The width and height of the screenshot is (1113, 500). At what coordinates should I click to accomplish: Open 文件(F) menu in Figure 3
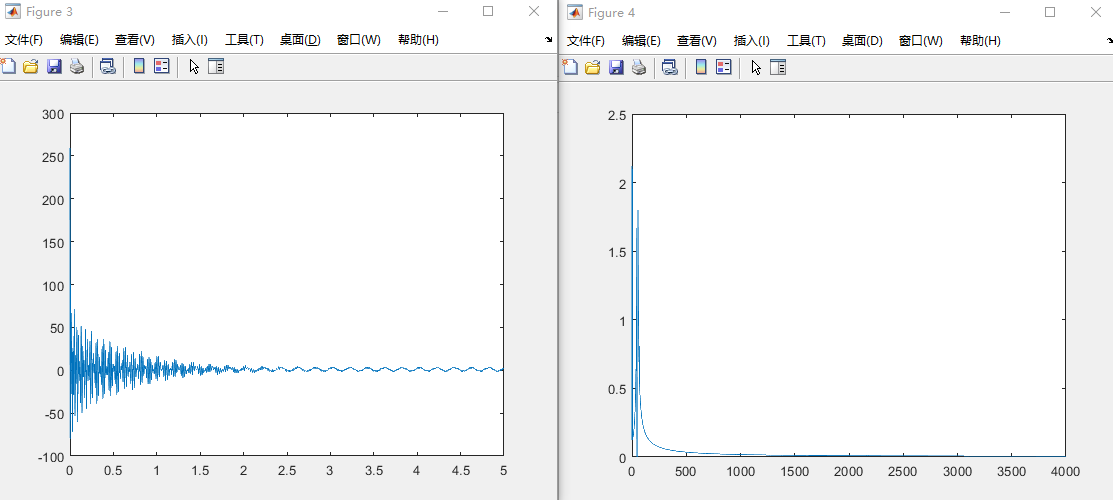click(x=24, y=40)
